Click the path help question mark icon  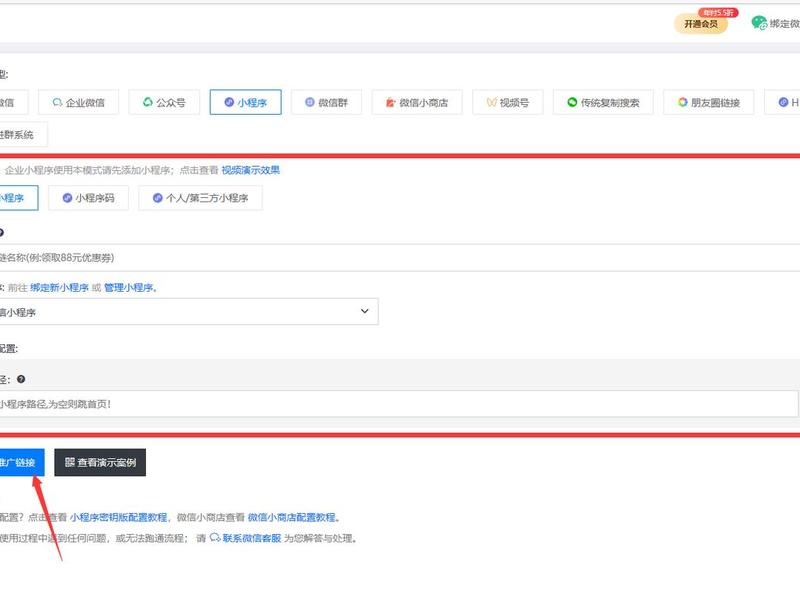(x=21, y=379)
